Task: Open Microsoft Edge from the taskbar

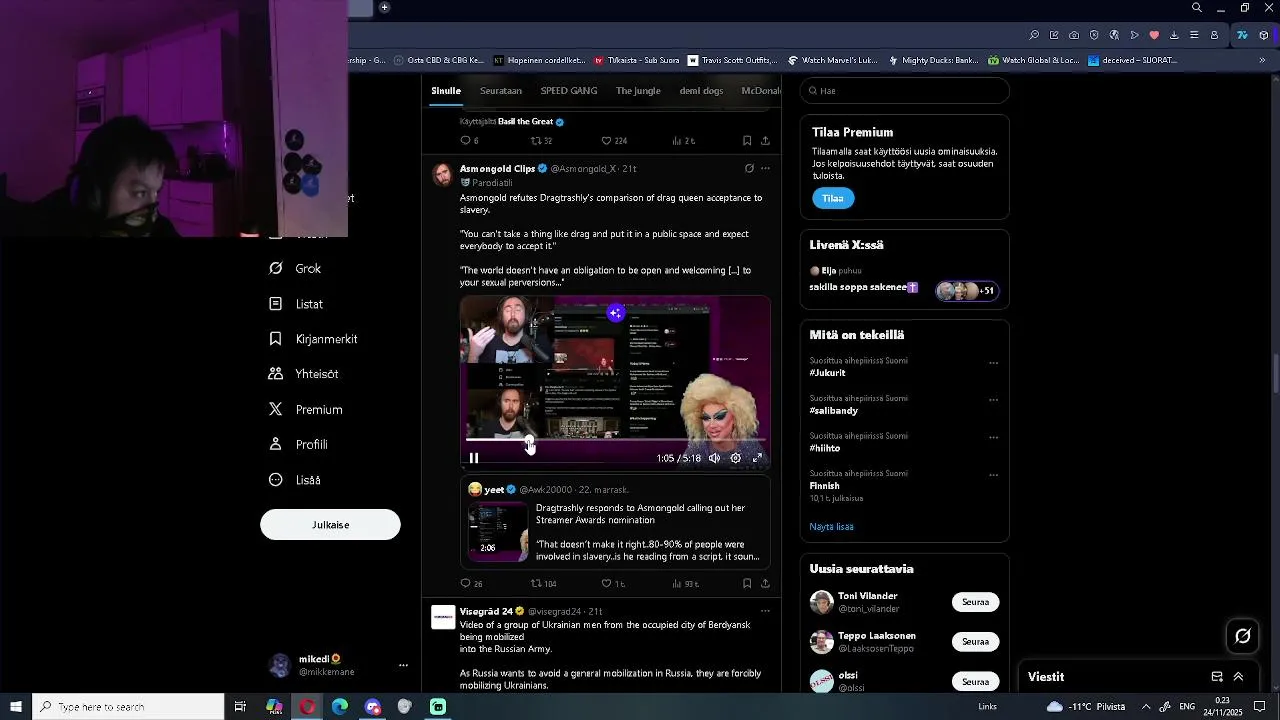Action: [340, 707]
